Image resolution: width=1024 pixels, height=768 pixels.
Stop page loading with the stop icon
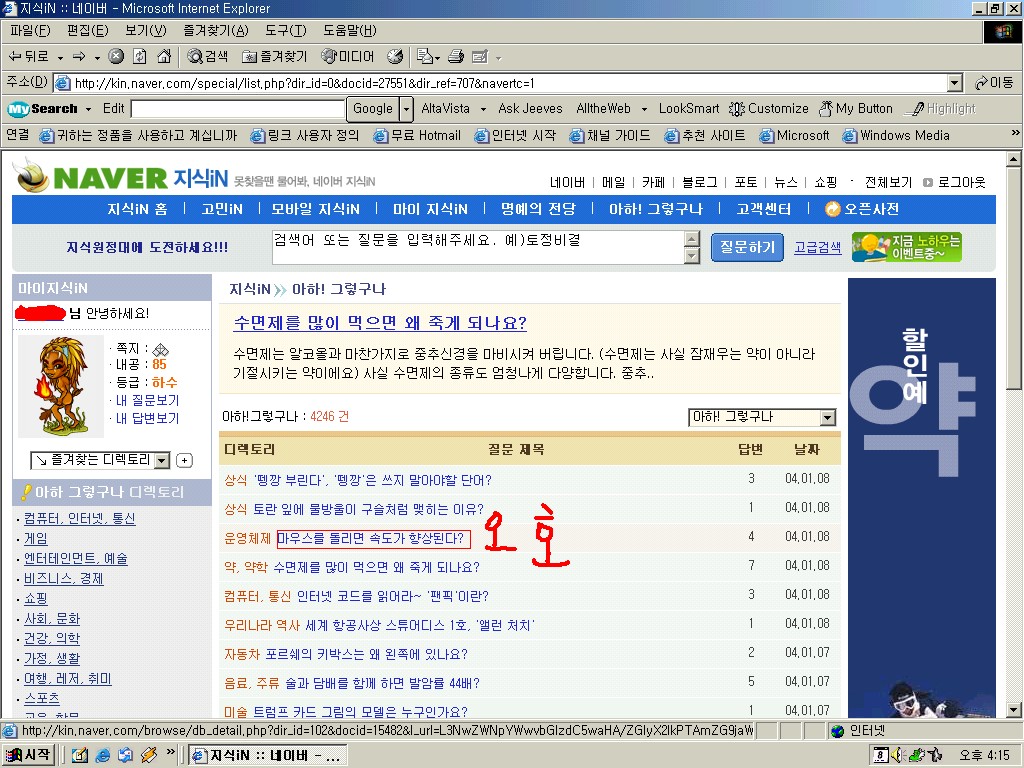(x=116, y=57)
